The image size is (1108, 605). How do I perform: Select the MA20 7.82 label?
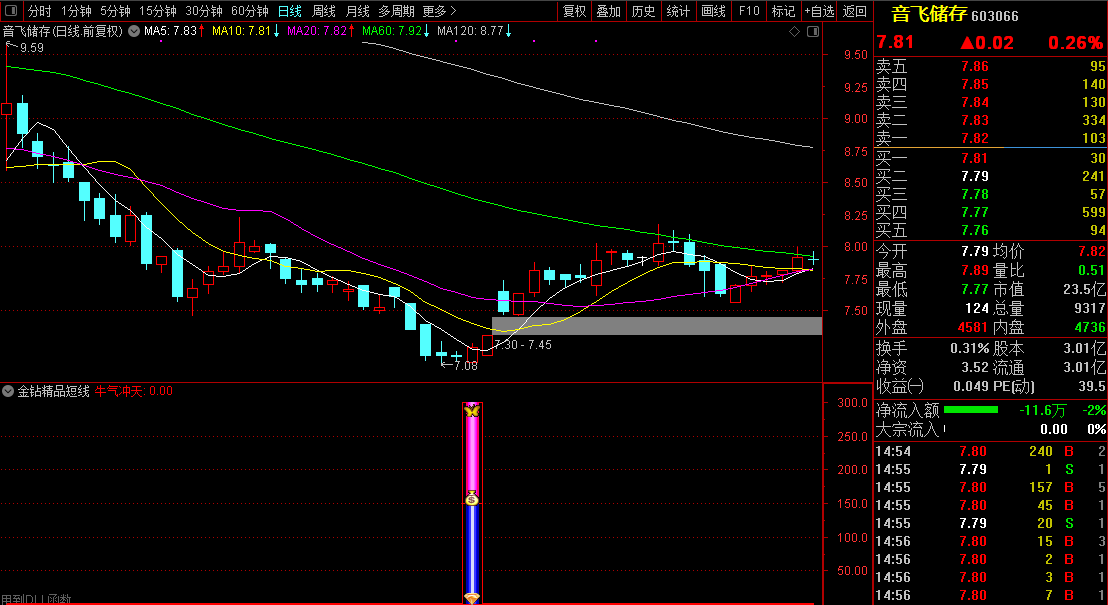click(x=321, y=31)
